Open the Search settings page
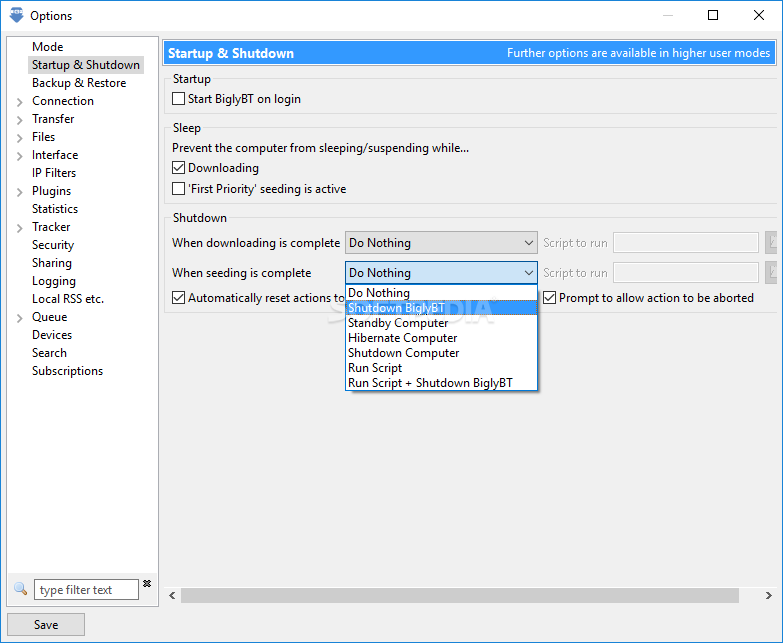This screenshot has width=783, height=643. (x=49, y=352)
